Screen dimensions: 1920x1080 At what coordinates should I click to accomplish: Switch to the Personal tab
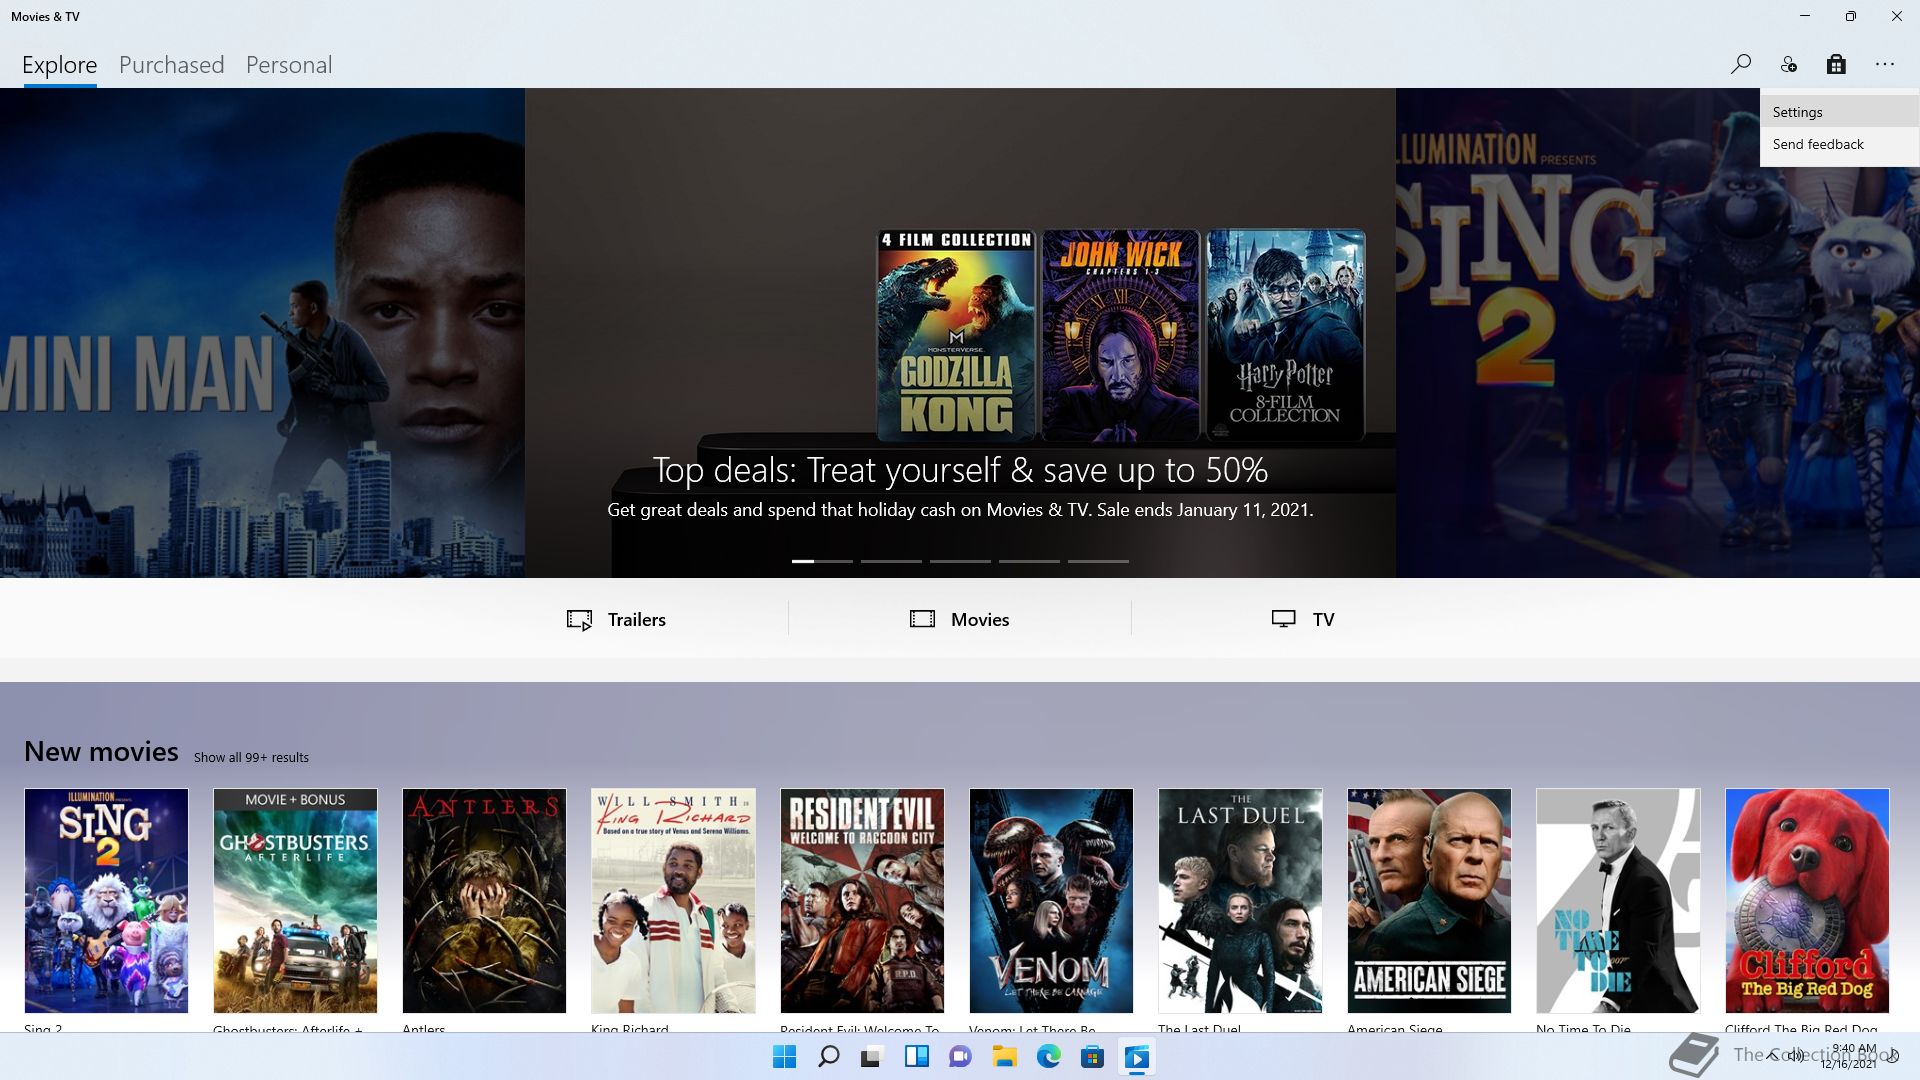point(288,65)
